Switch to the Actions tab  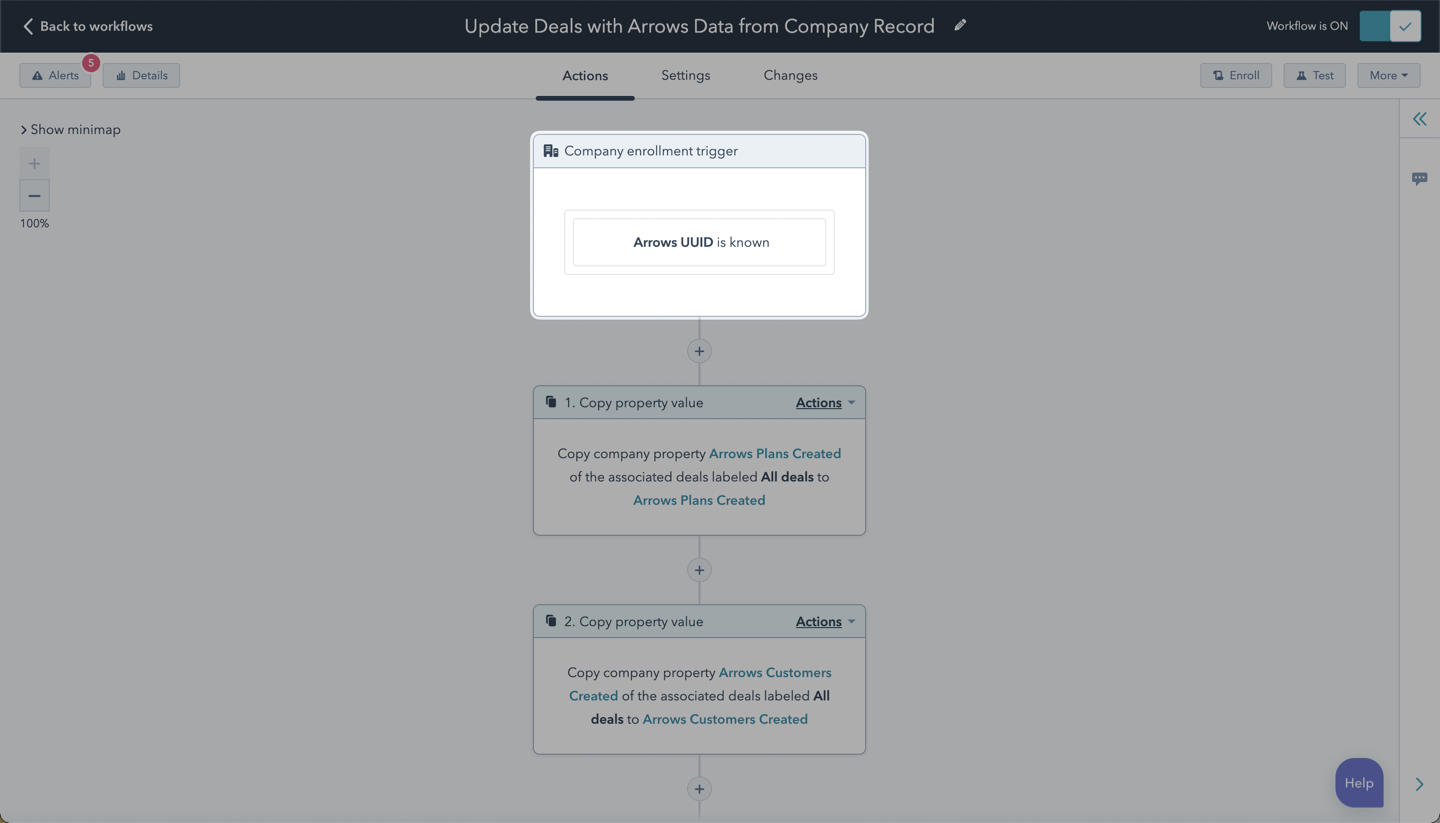pos(585,76)
